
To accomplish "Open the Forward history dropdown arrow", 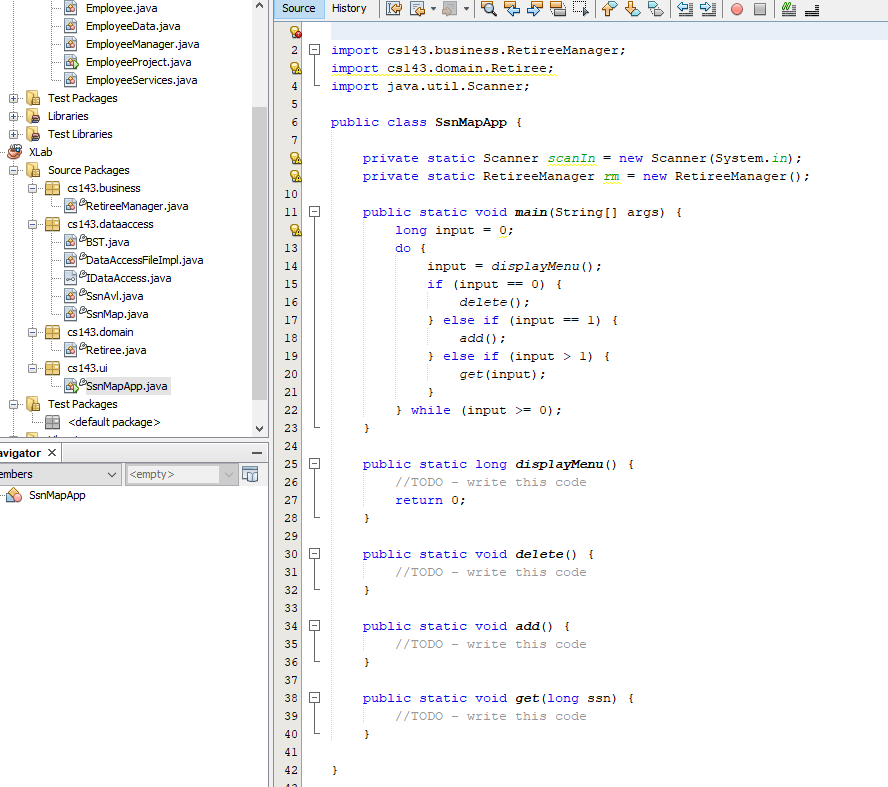I will click(466, 8).
